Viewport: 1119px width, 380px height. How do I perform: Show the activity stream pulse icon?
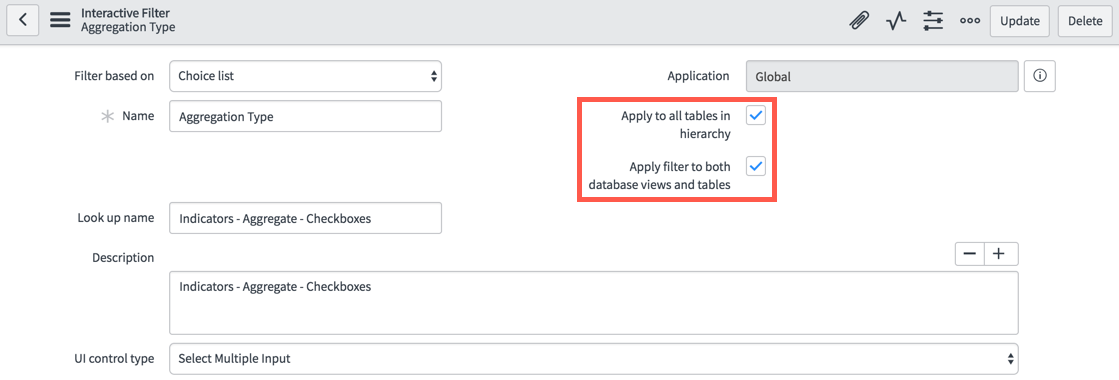(895, 21)
